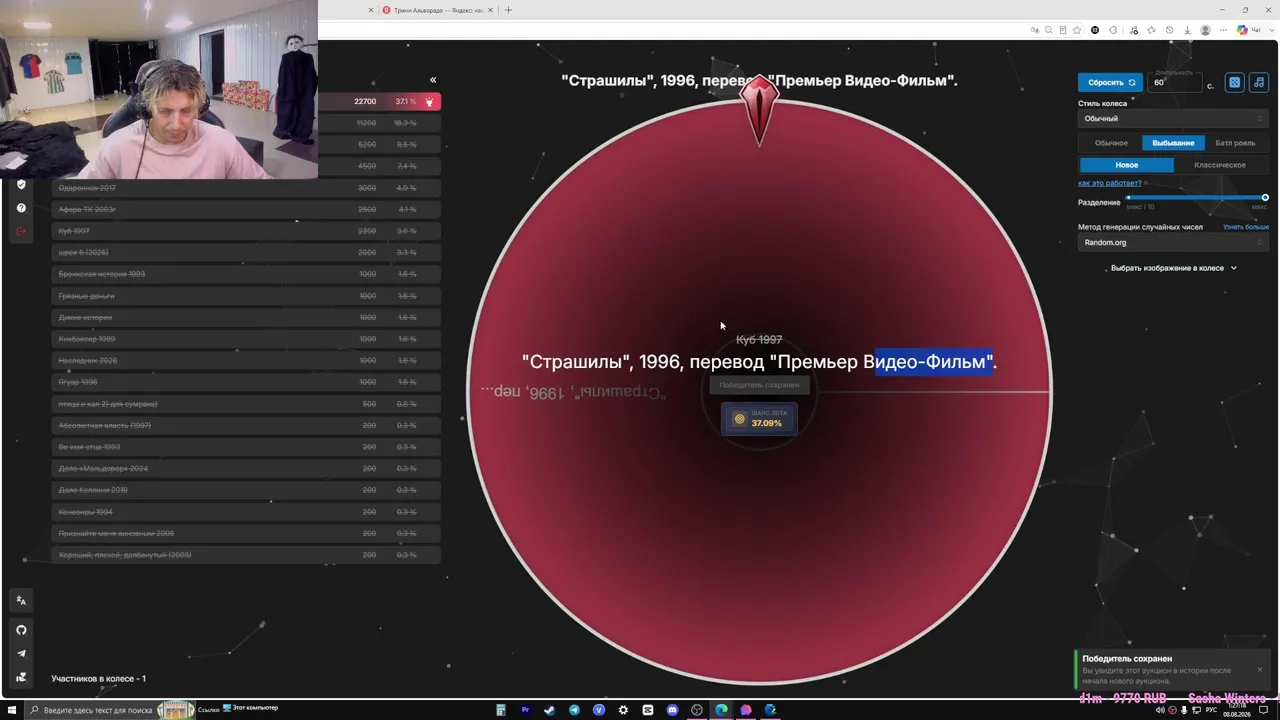The image size is (1280, 720).
Task: Switch to the Новое dropout format
Action: pos(1127,165)
